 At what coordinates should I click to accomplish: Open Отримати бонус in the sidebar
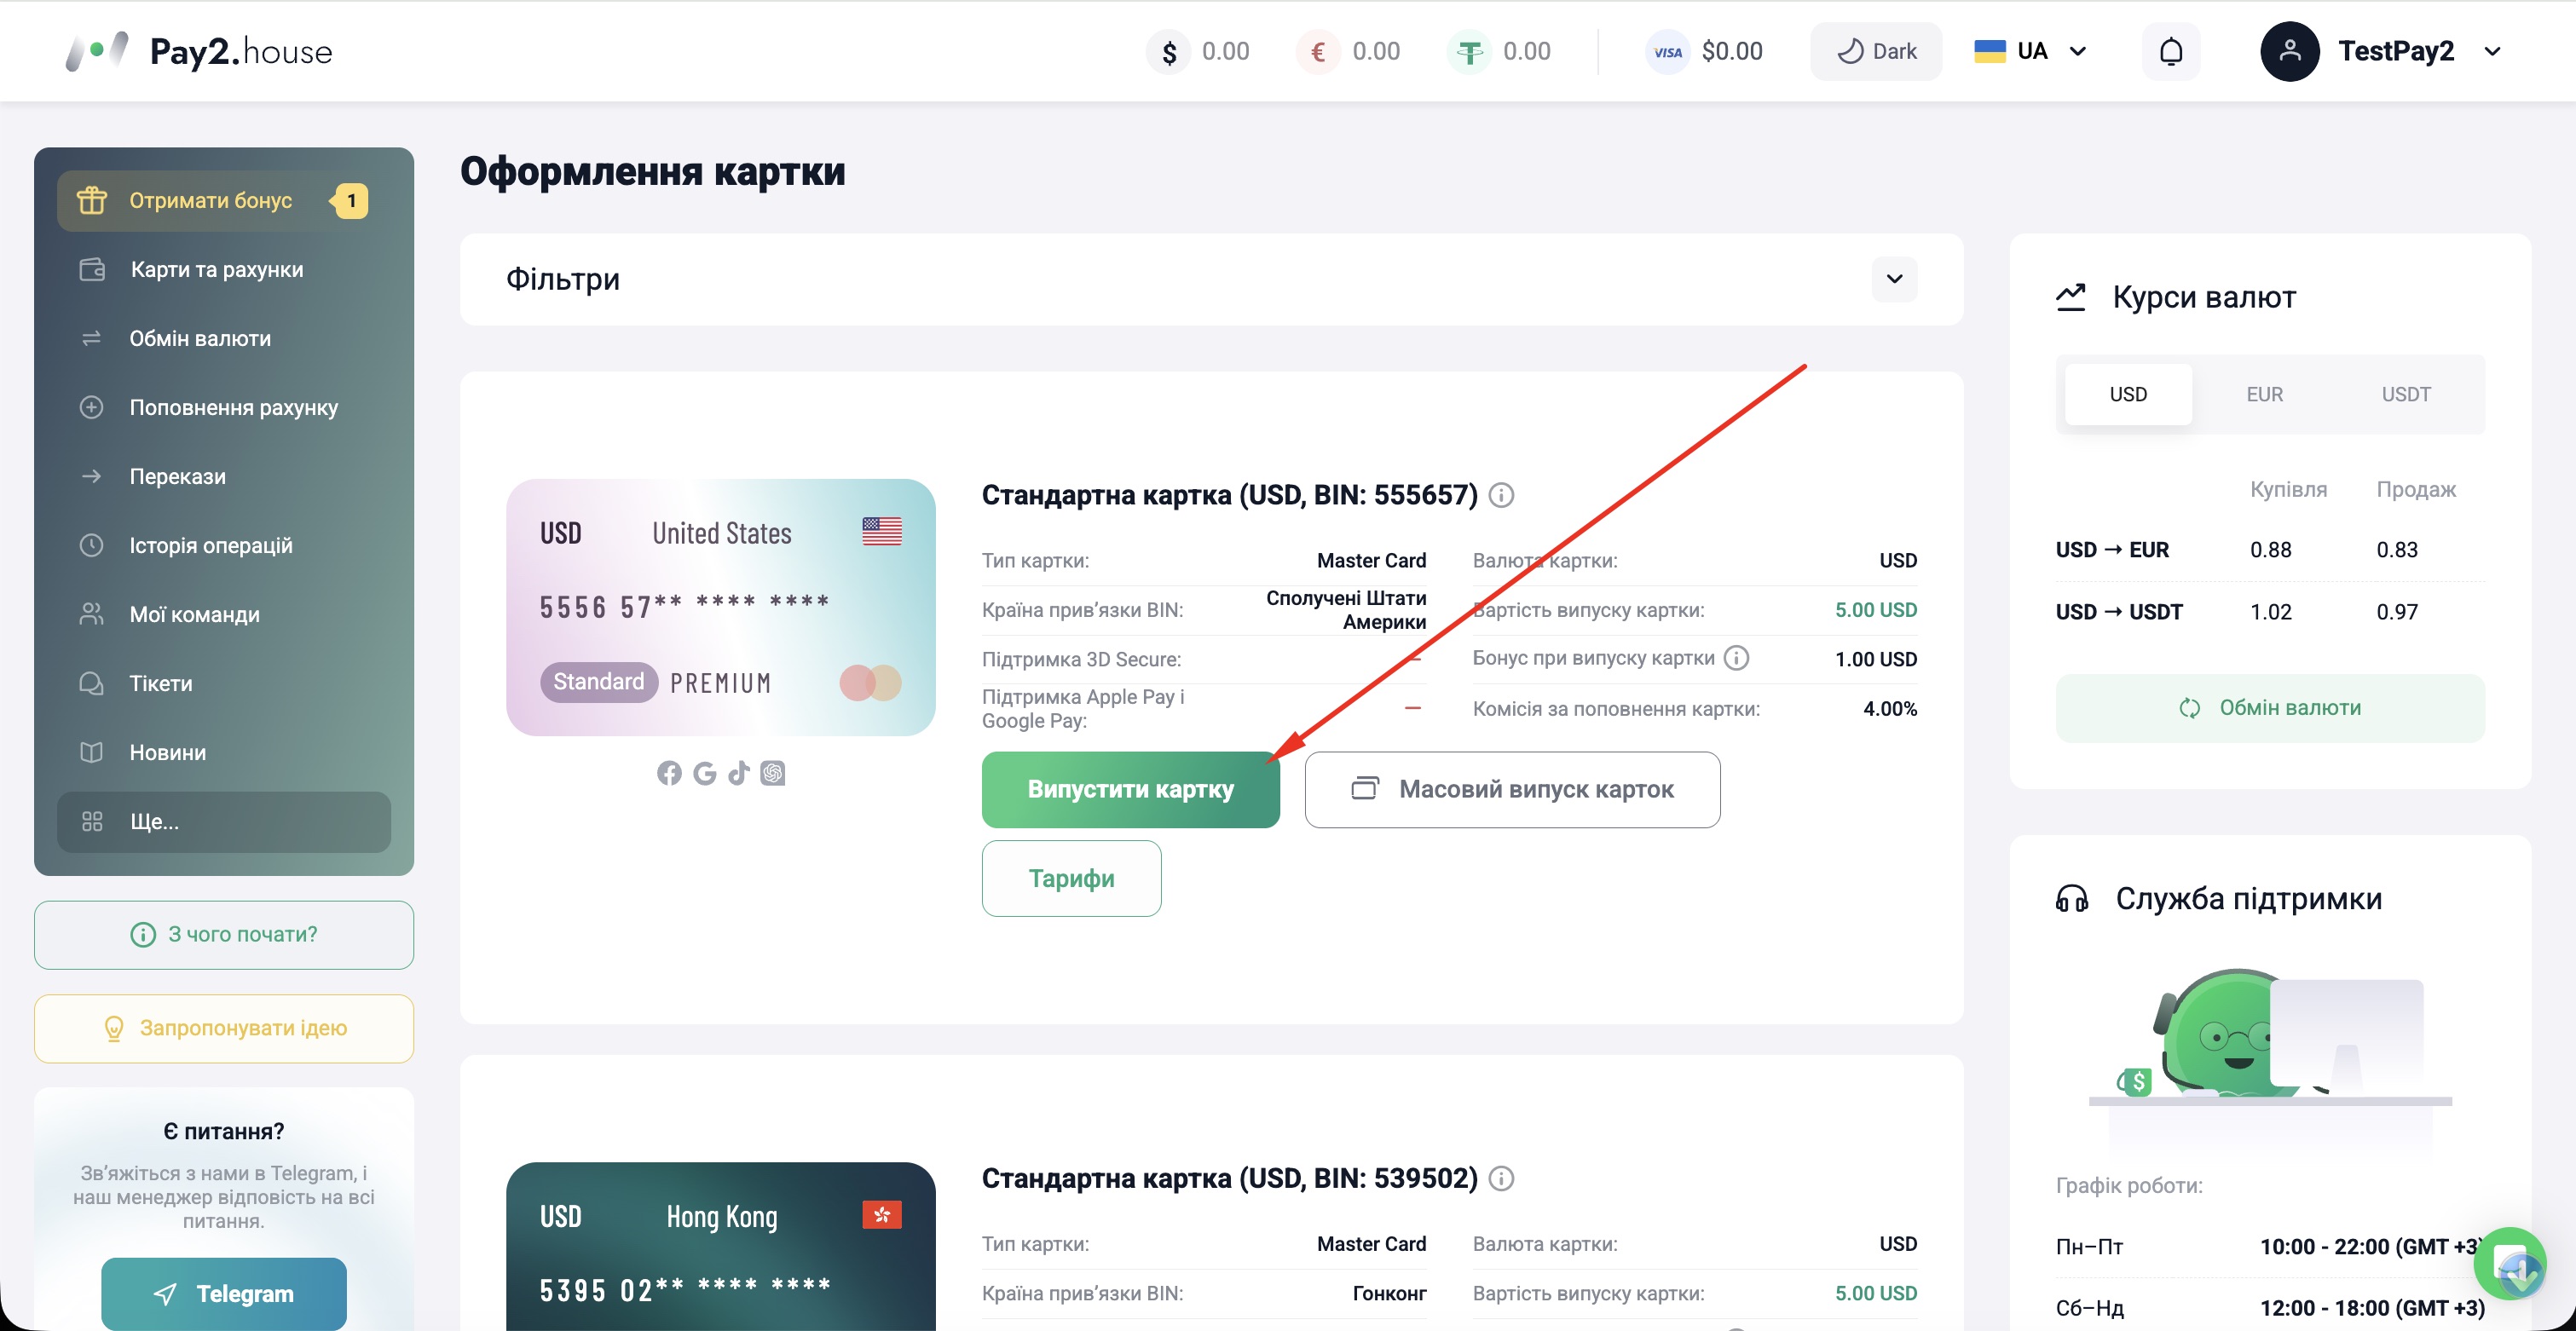pyautogui.click(x=224, y=201)
